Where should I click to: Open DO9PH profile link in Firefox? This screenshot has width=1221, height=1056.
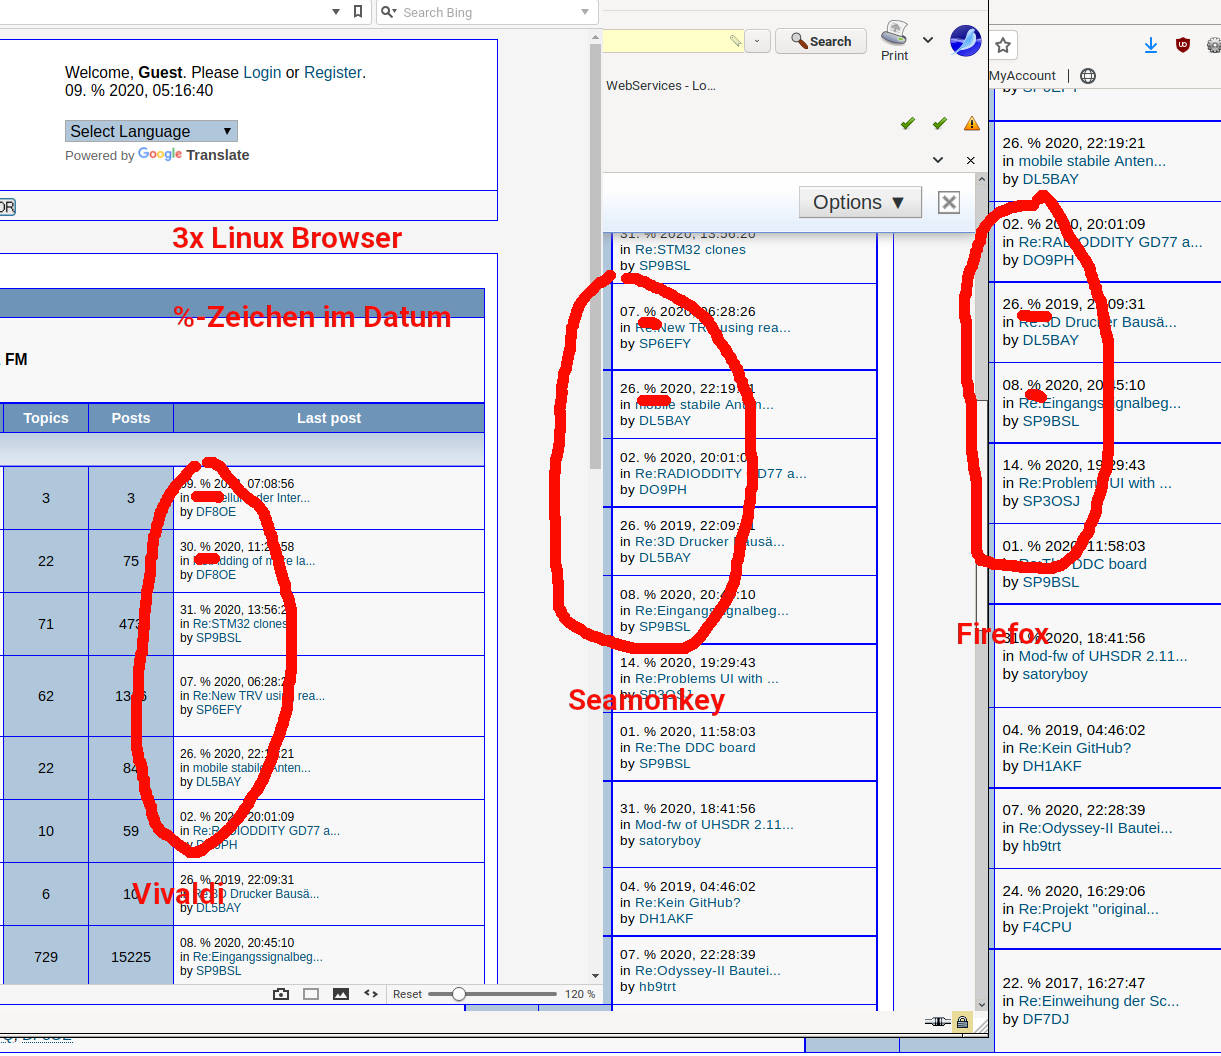[1048, 259]
